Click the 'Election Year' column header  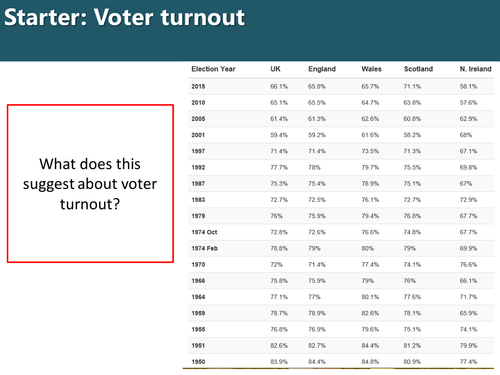[213, 69]
